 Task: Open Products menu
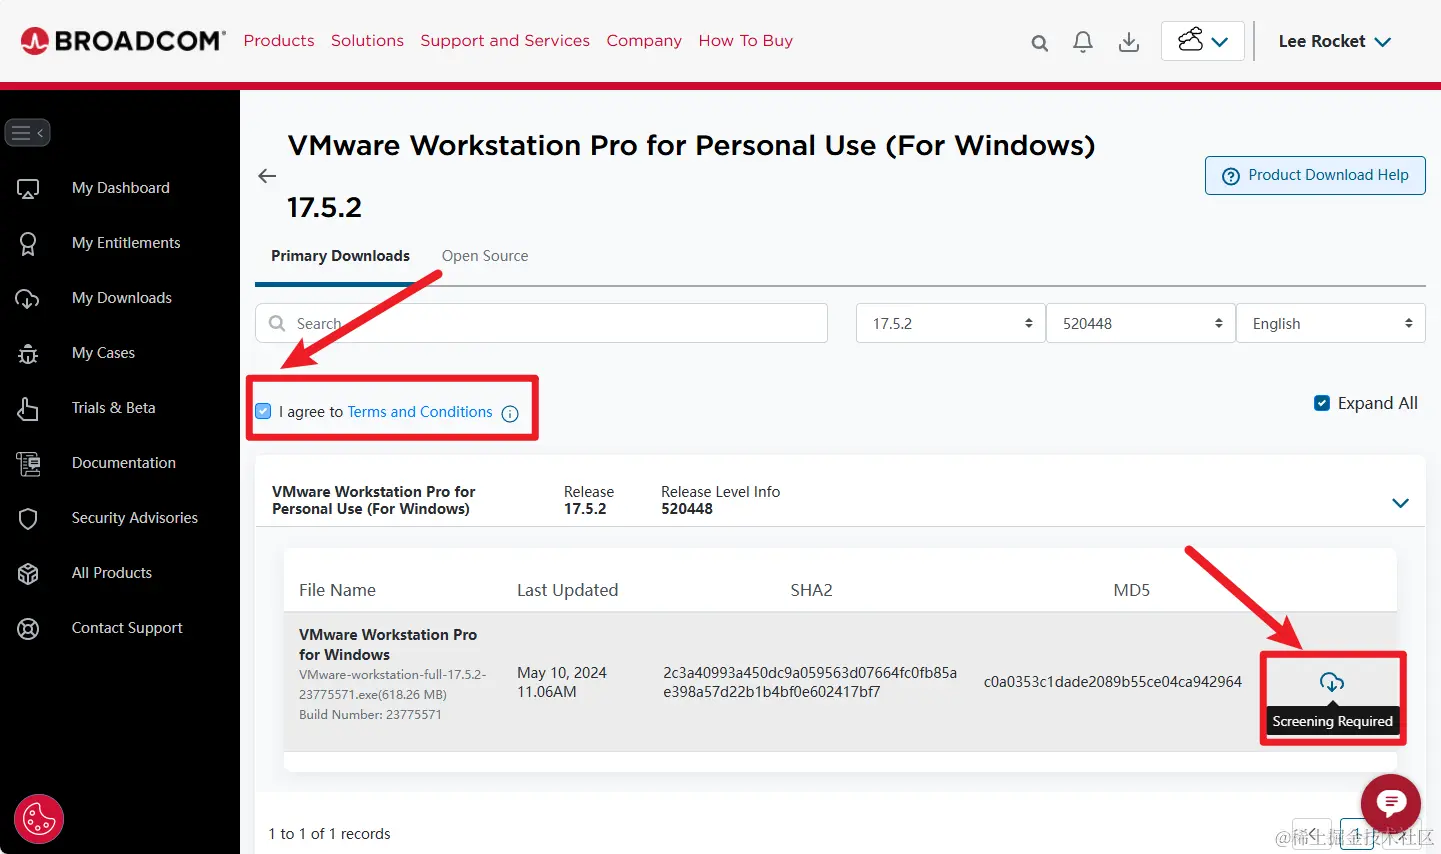coord(279,41)
